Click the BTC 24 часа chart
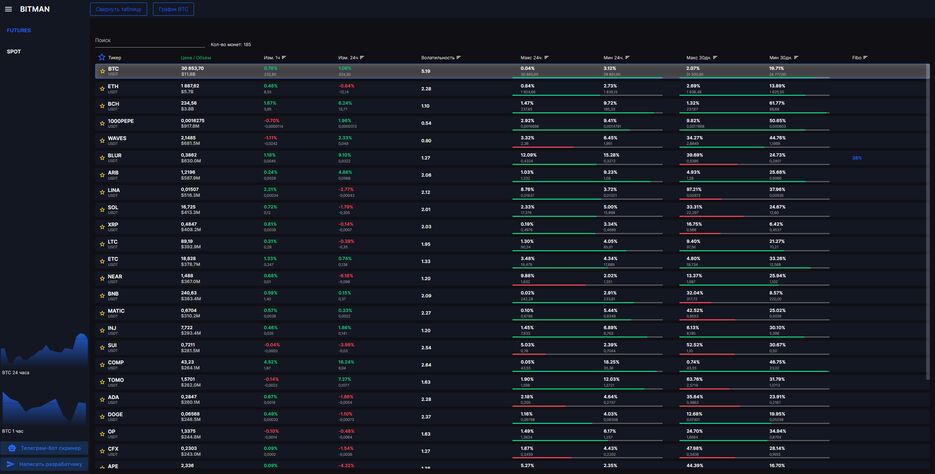 [x=44, y=349]
